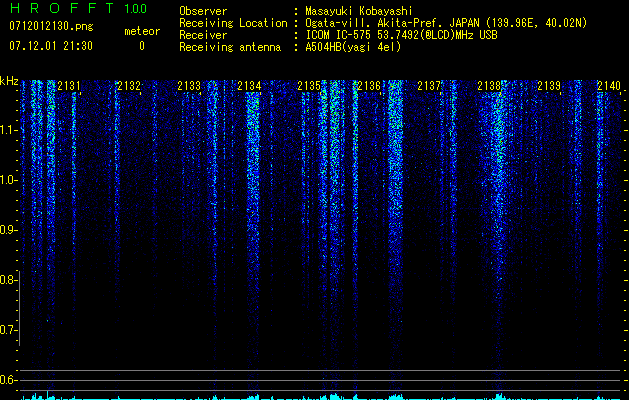629x400 pixels.
Task: Click time marker 2132
Action: (129, 85)
